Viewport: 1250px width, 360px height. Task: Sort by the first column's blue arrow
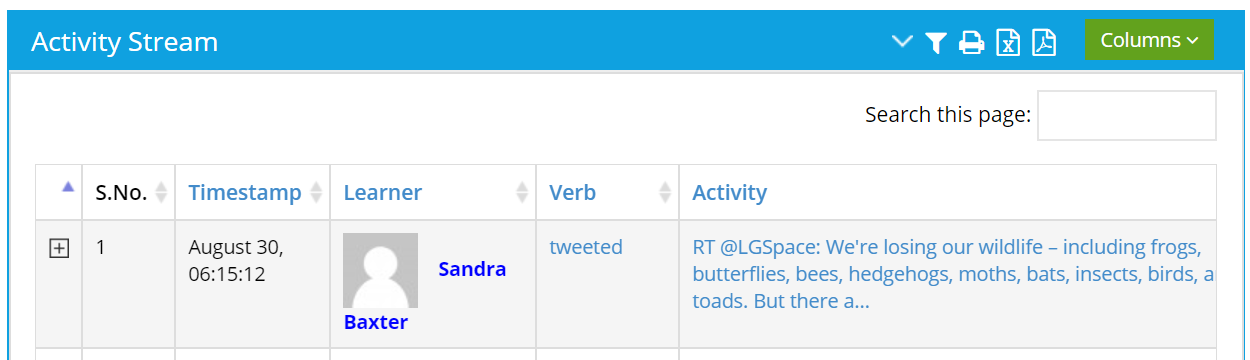coord(68,186)
